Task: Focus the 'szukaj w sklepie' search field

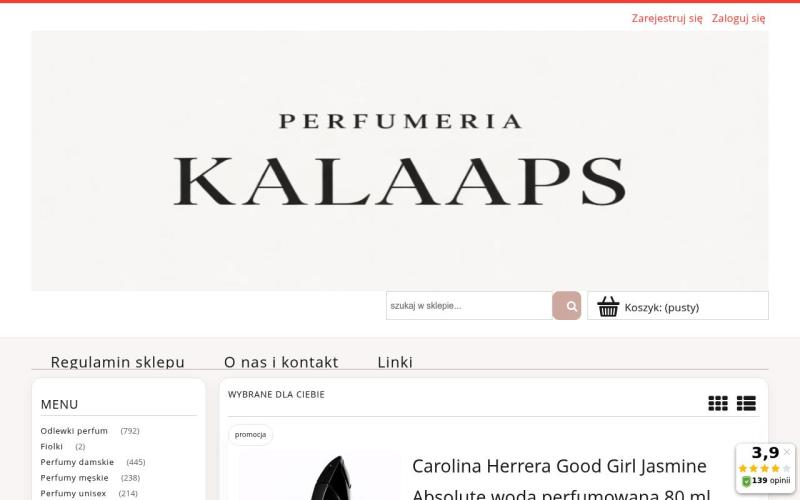Action: click(469, 306)
